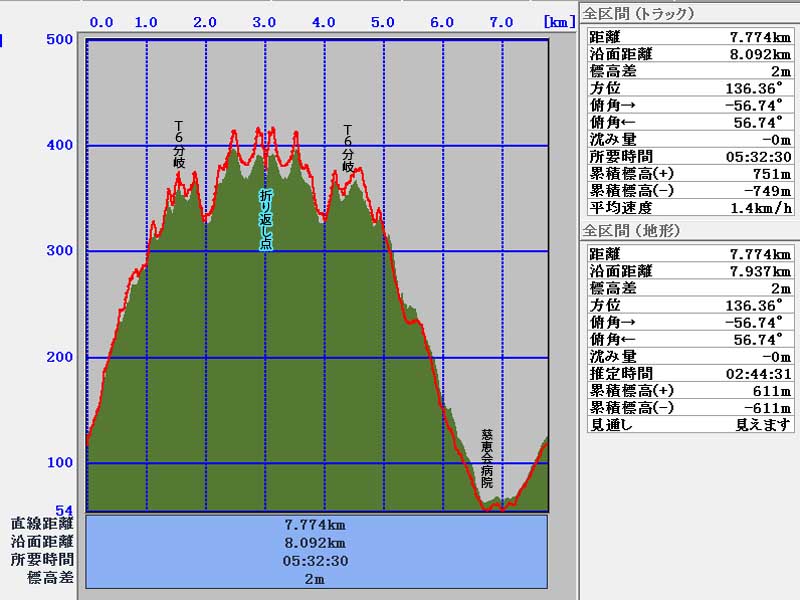The image size is (800, 600).
Task: Click the 3.0 km tick on horizontal axis
Action: point(264,22)
